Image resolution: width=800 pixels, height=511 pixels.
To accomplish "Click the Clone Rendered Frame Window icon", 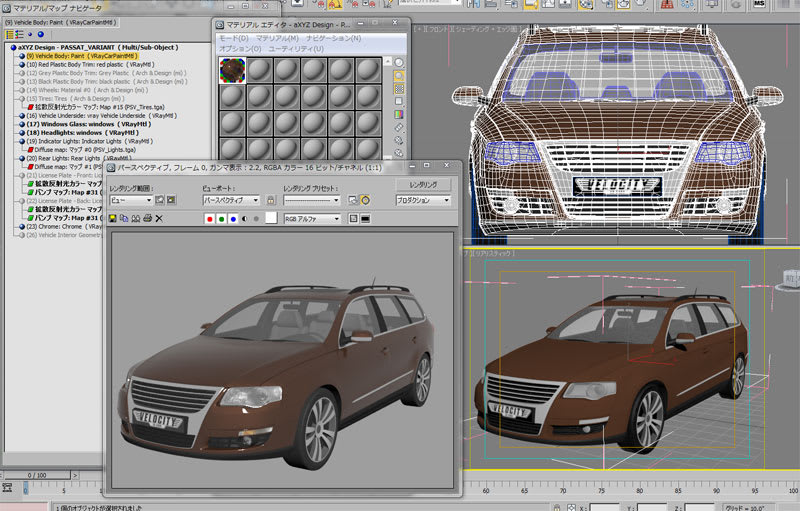I will point(136,218).
